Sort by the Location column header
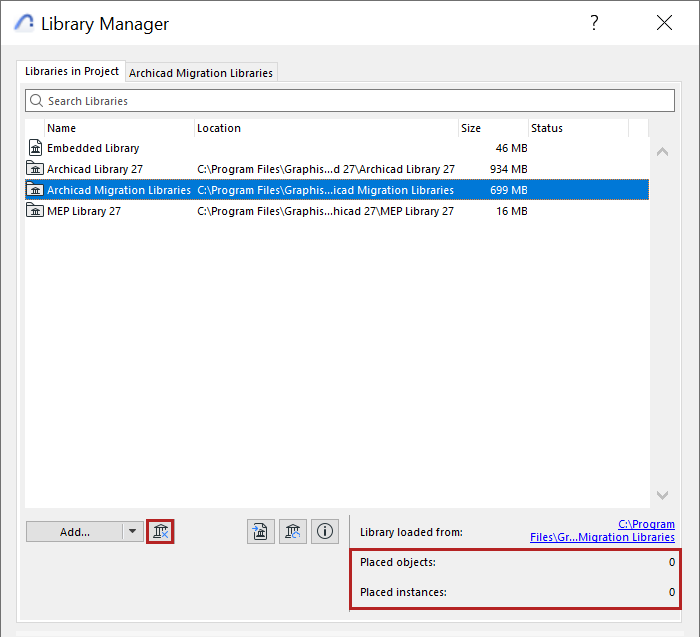Screen dimensions: 700x637 (x=326, y=128)
